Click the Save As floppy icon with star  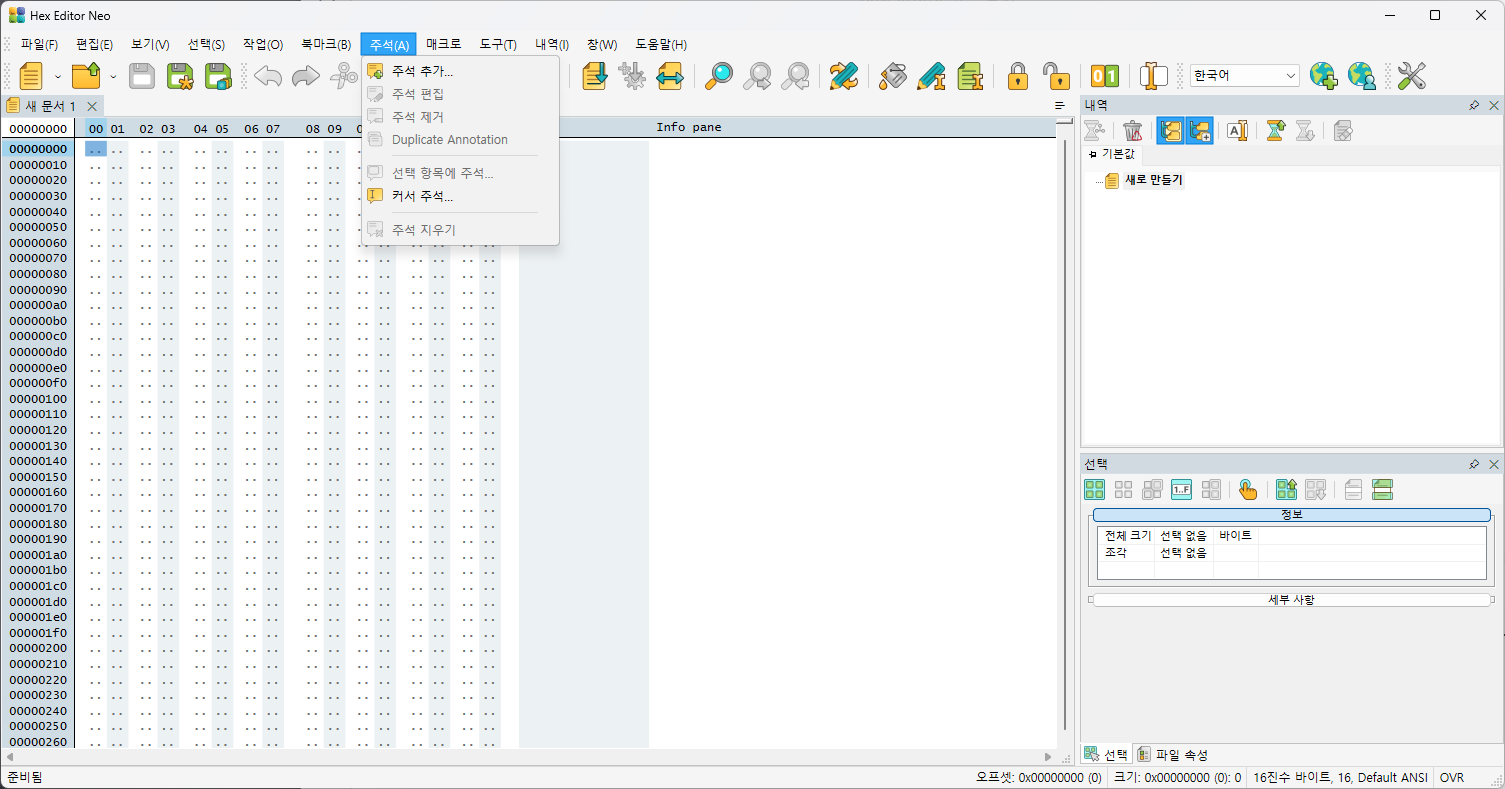[x=180, y=76]
